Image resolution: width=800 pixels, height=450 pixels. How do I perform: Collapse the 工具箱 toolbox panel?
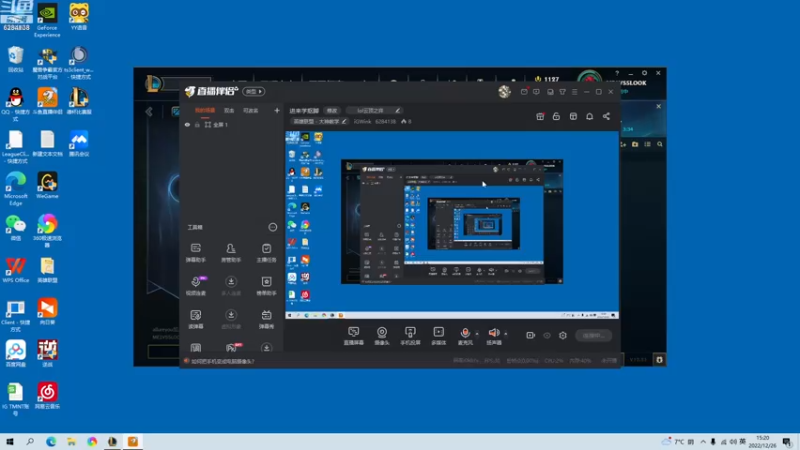272,227
